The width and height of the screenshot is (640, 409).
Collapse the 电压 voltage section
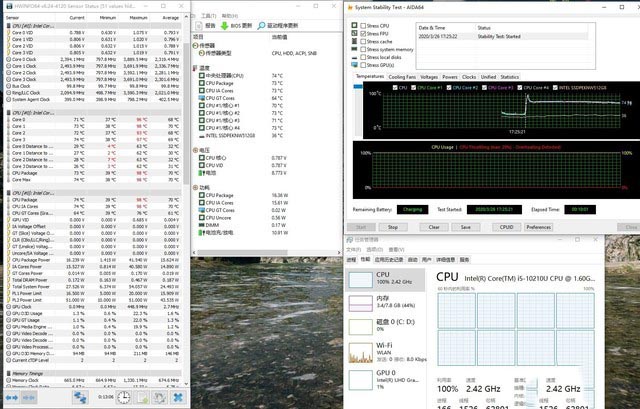click(x=195, y=150)
